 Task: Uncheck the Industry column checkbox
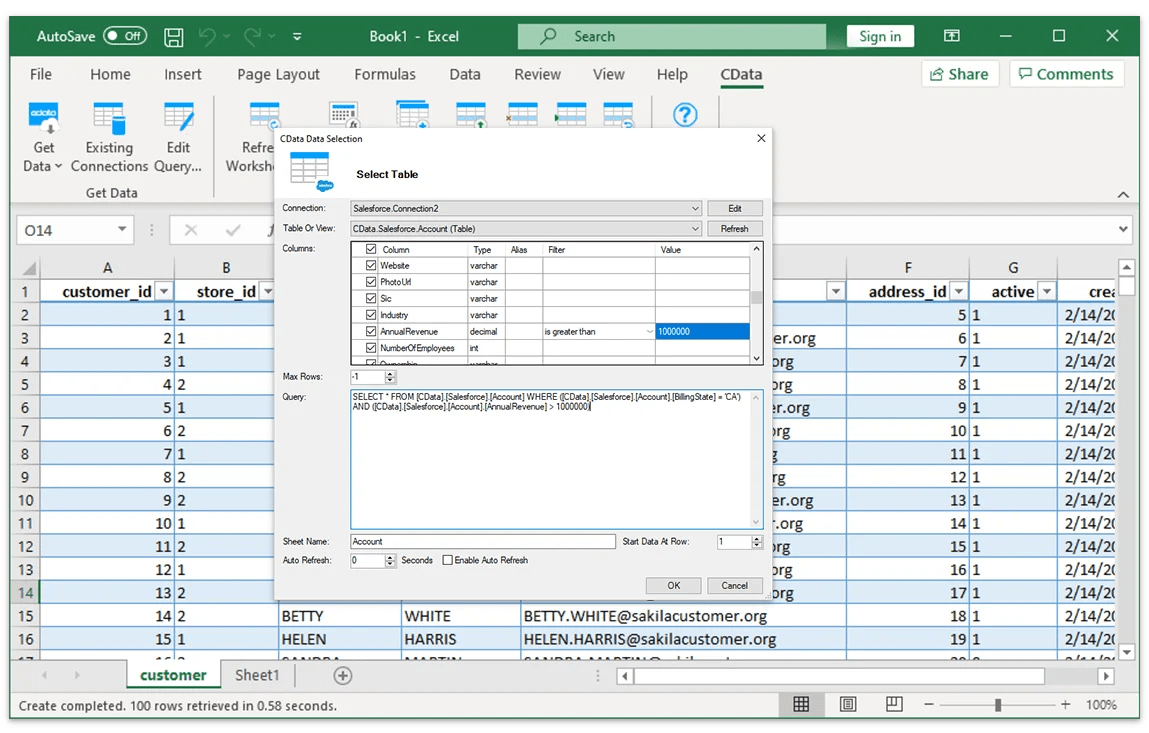[371, 314]
